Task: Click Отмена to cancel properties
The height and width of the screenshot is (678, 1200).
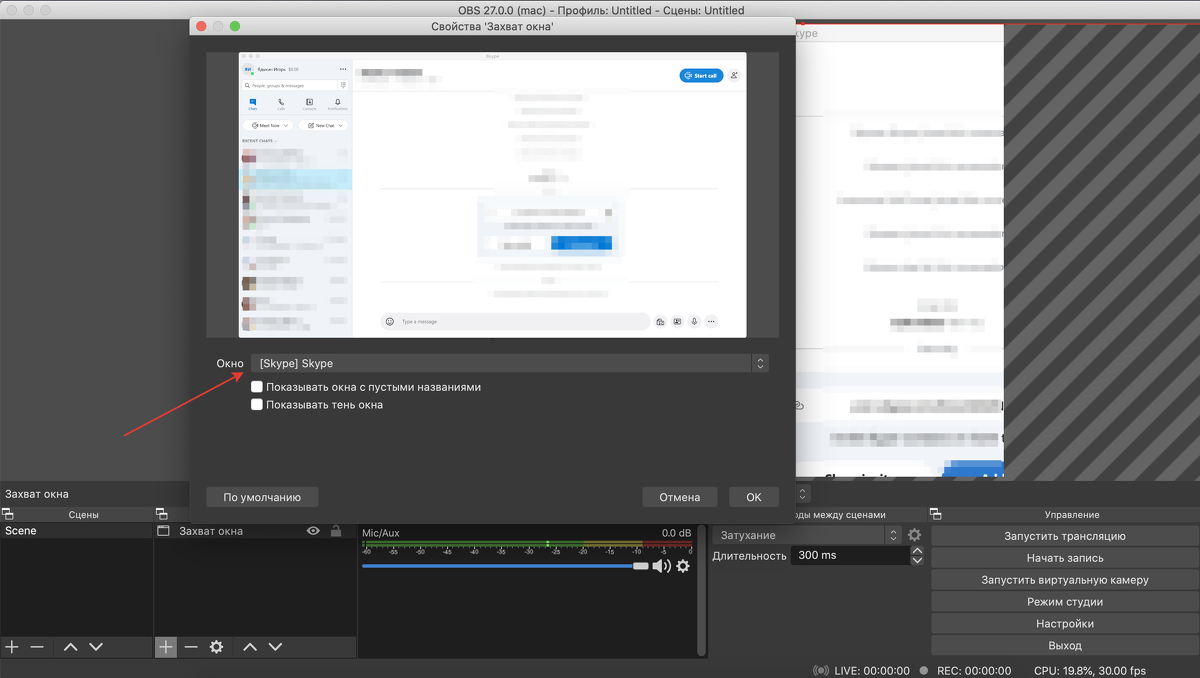Action: pos(680,497)
